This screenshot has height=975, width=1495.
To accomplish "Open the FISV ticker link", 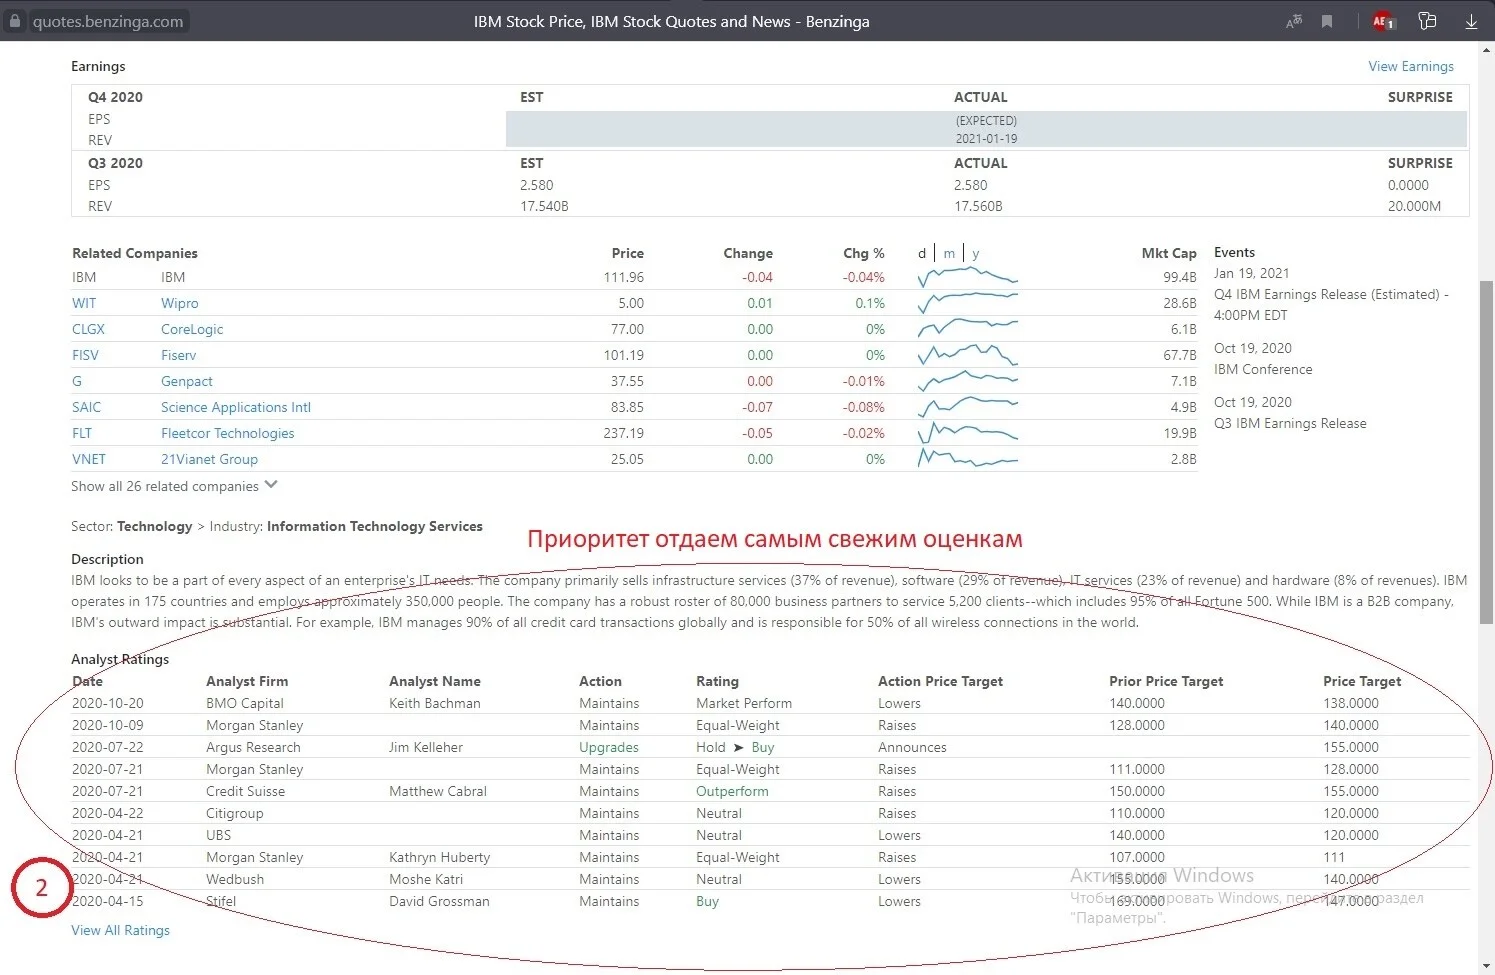I will (85, 355).
